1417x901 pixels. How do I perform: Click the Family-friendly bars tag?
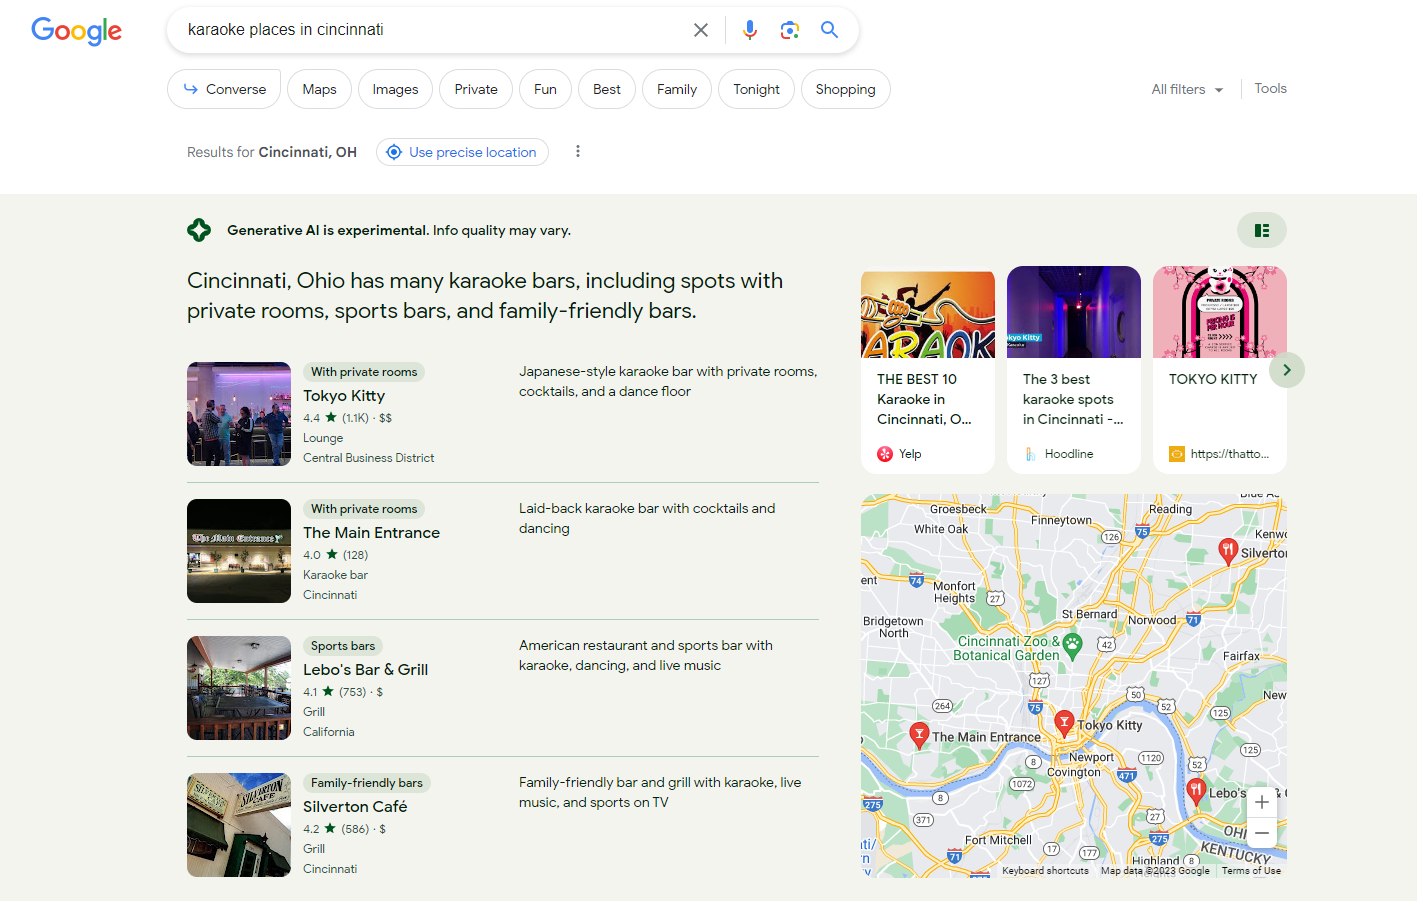(x=367, y=783)
